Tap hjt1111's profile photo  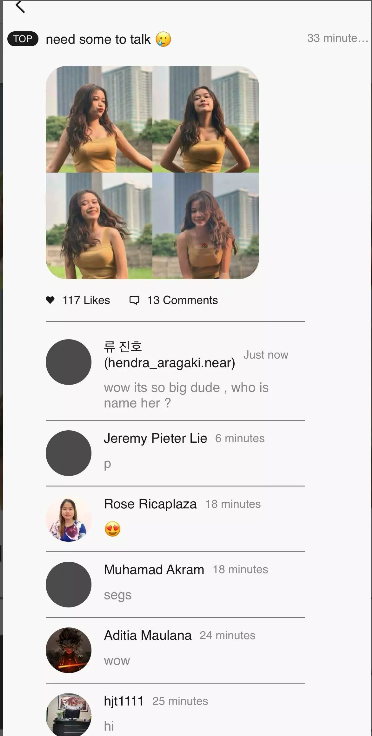click(x=68, y=714)
